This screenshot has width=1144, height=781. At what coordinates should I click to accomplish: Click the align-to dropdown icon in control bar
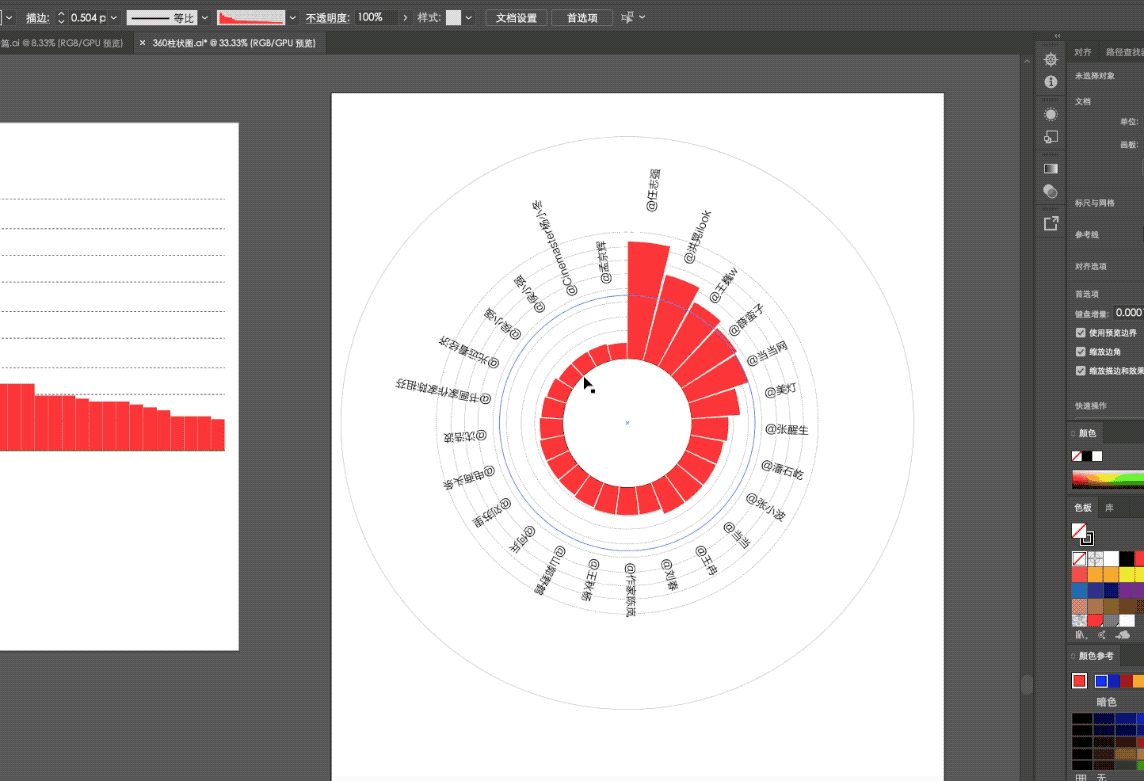pyautogui.click(x=632, y=17)
